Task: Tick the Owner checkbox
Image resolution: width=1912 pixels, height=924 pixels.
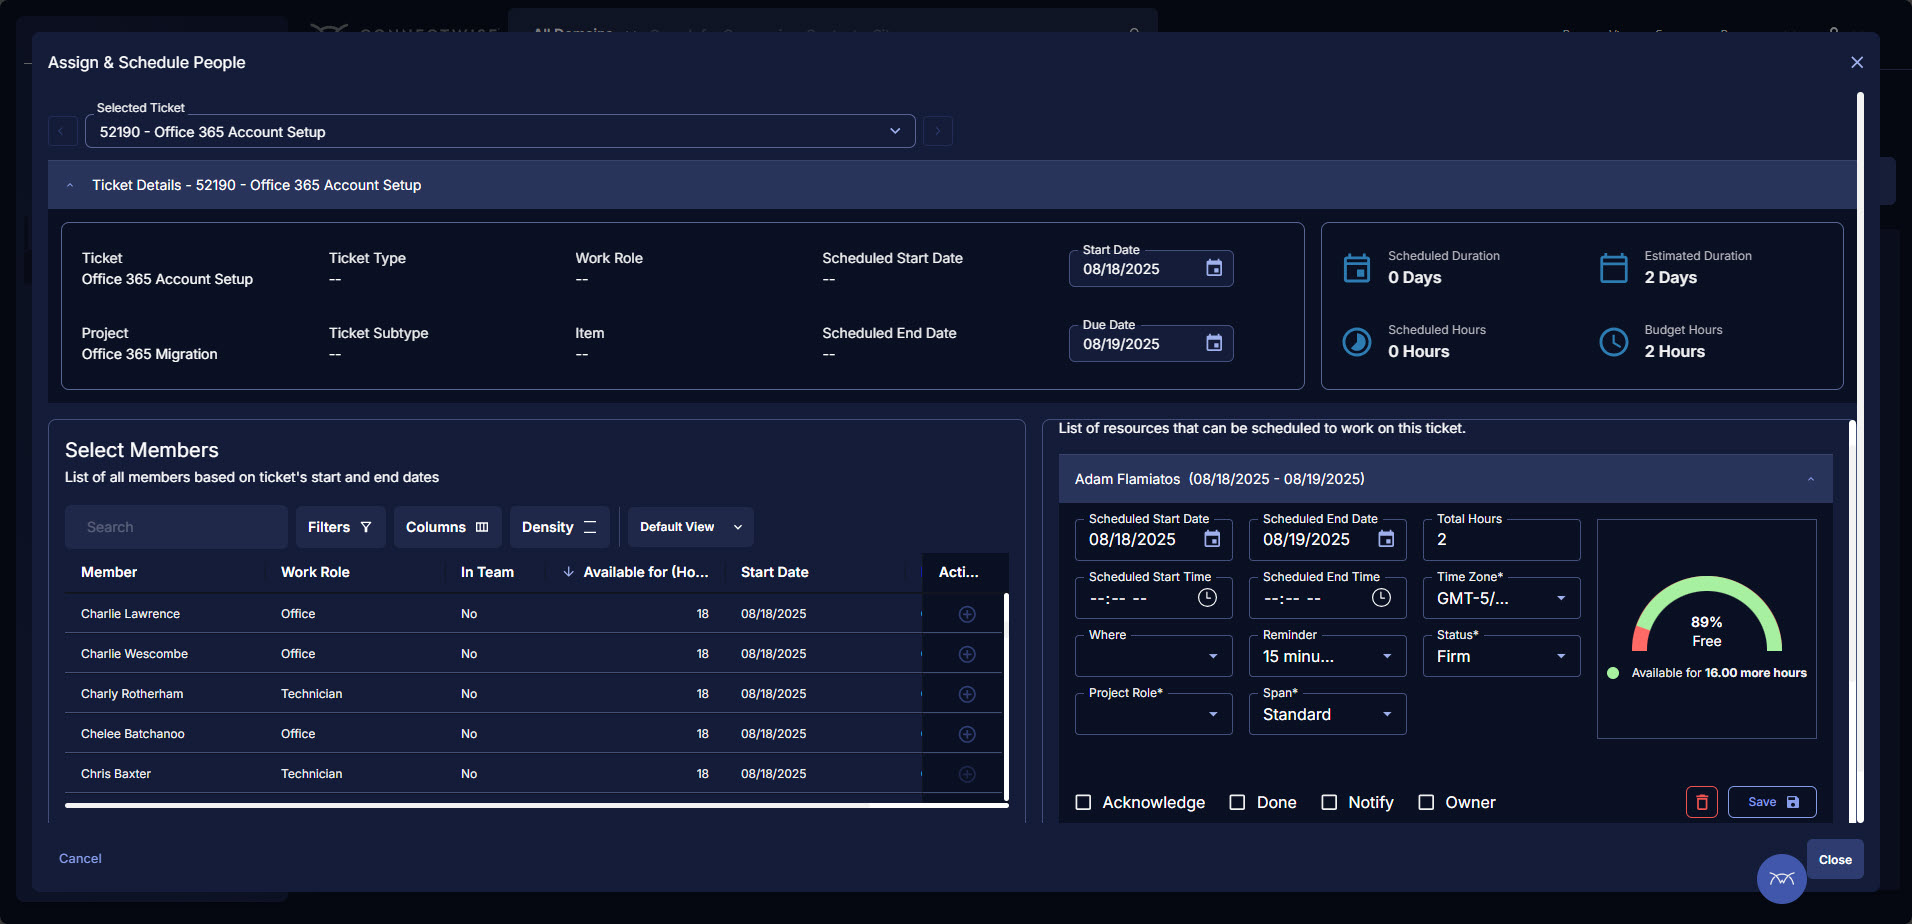Action: [x=1426, y=802]
